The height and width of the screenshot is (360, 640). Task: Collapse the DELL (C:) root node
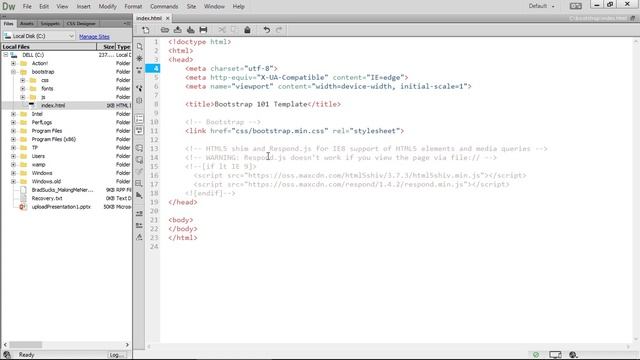[x=6, y=55]
